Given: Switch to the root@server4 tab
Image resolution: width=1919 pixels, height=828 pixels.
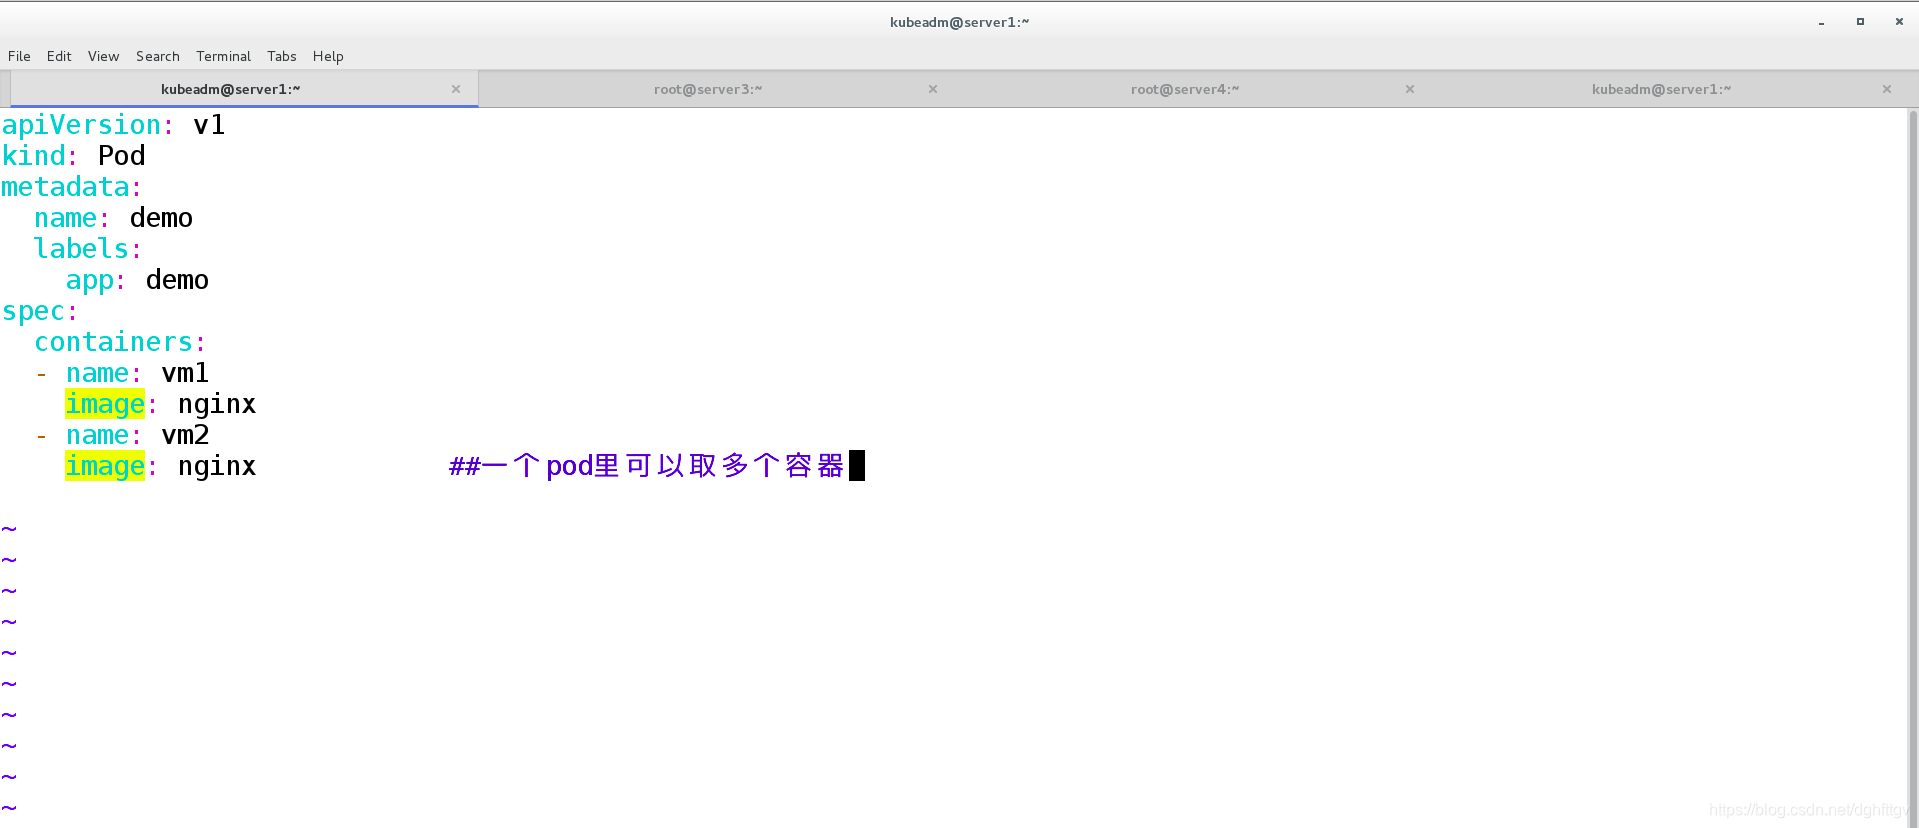Looking at the screenshot, I should click(x=1185, y=89).
